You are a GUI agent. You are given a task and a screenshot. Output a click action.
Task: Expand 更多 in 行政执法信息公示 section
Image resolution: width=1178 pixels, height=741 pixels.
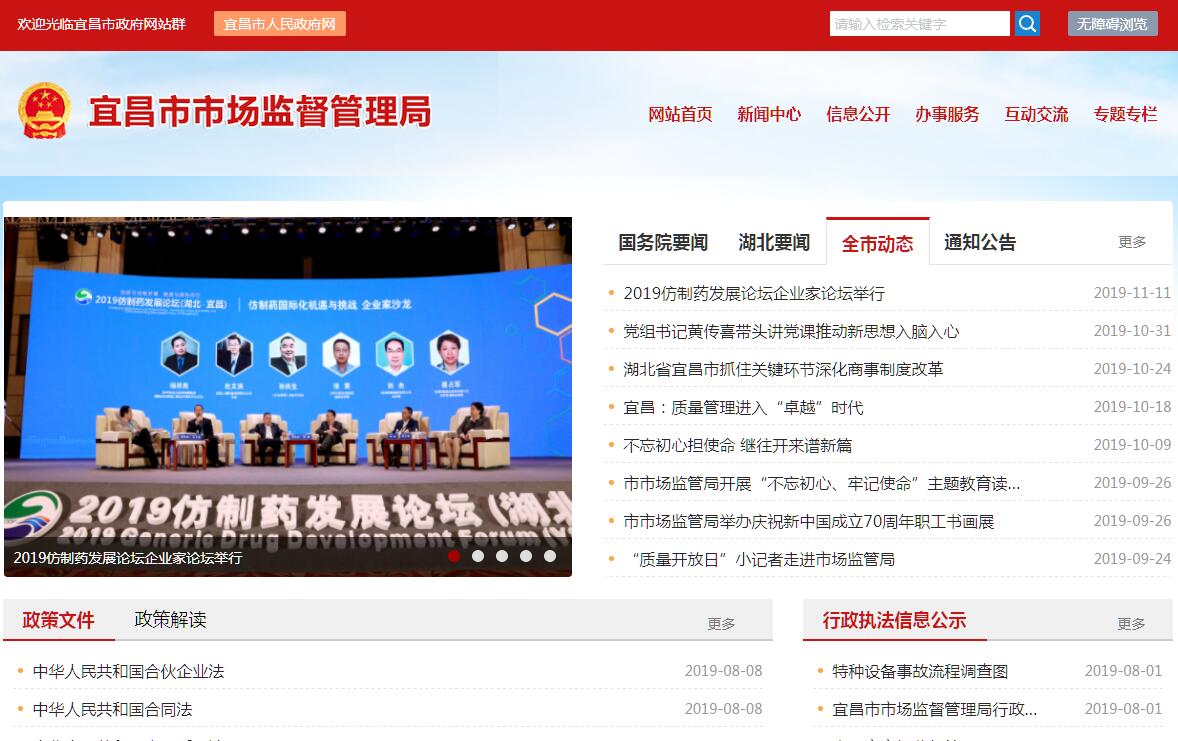pos(1131,624)
